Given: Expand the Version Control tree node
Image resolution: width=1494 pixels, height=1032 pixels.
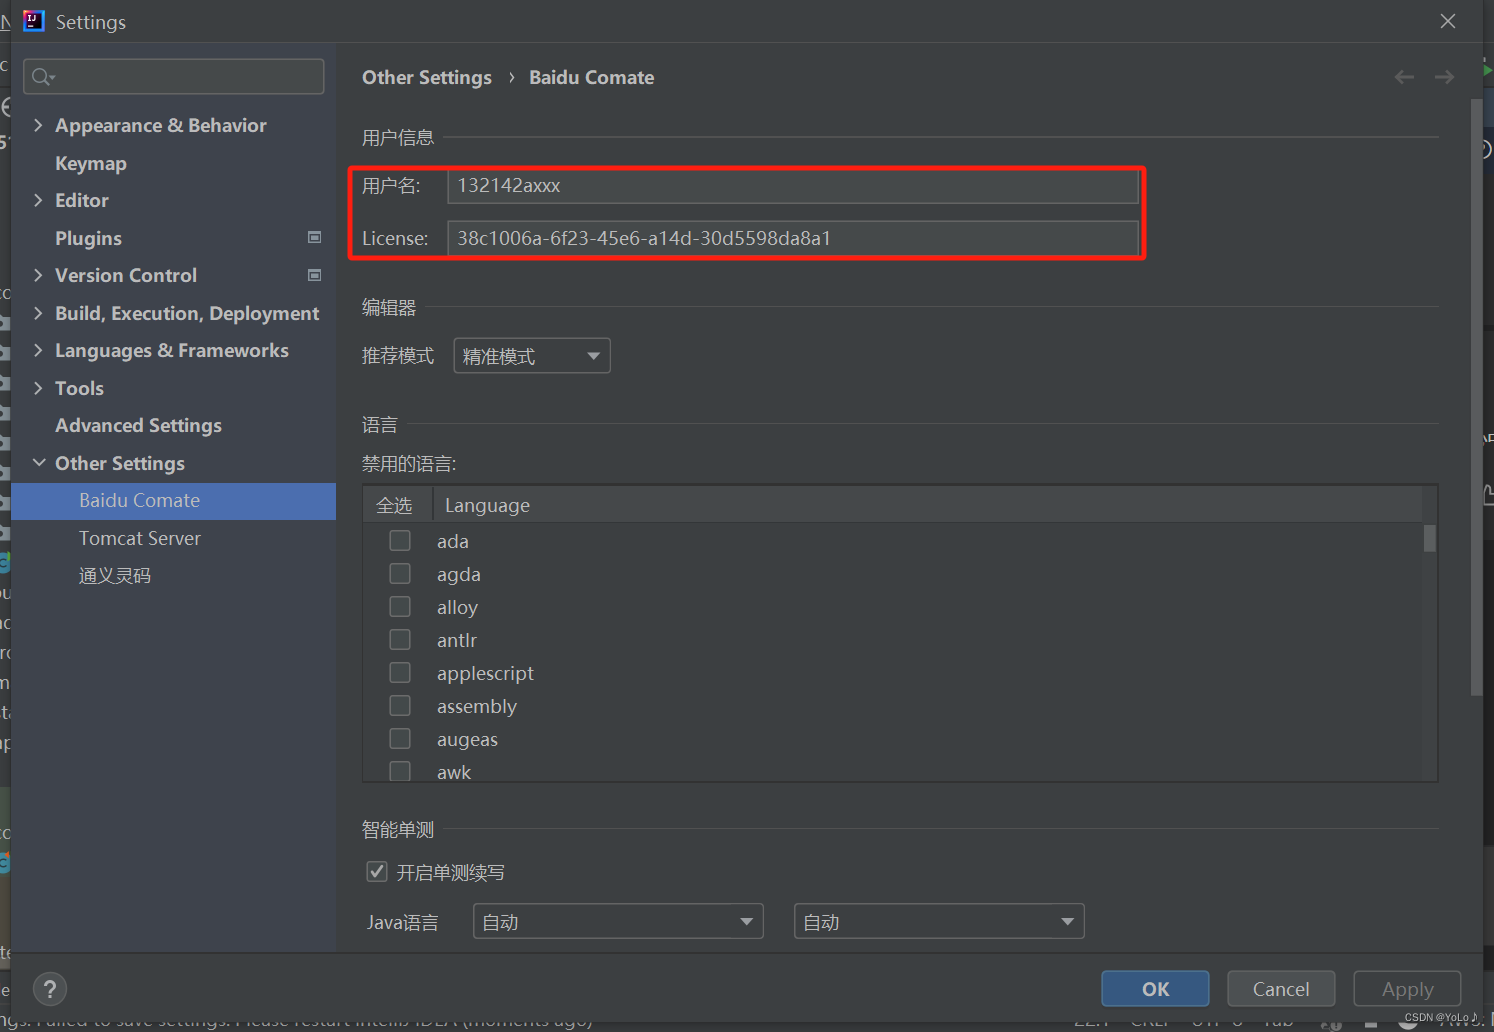Looking at the screenshot, I should [x=38, y=275].
